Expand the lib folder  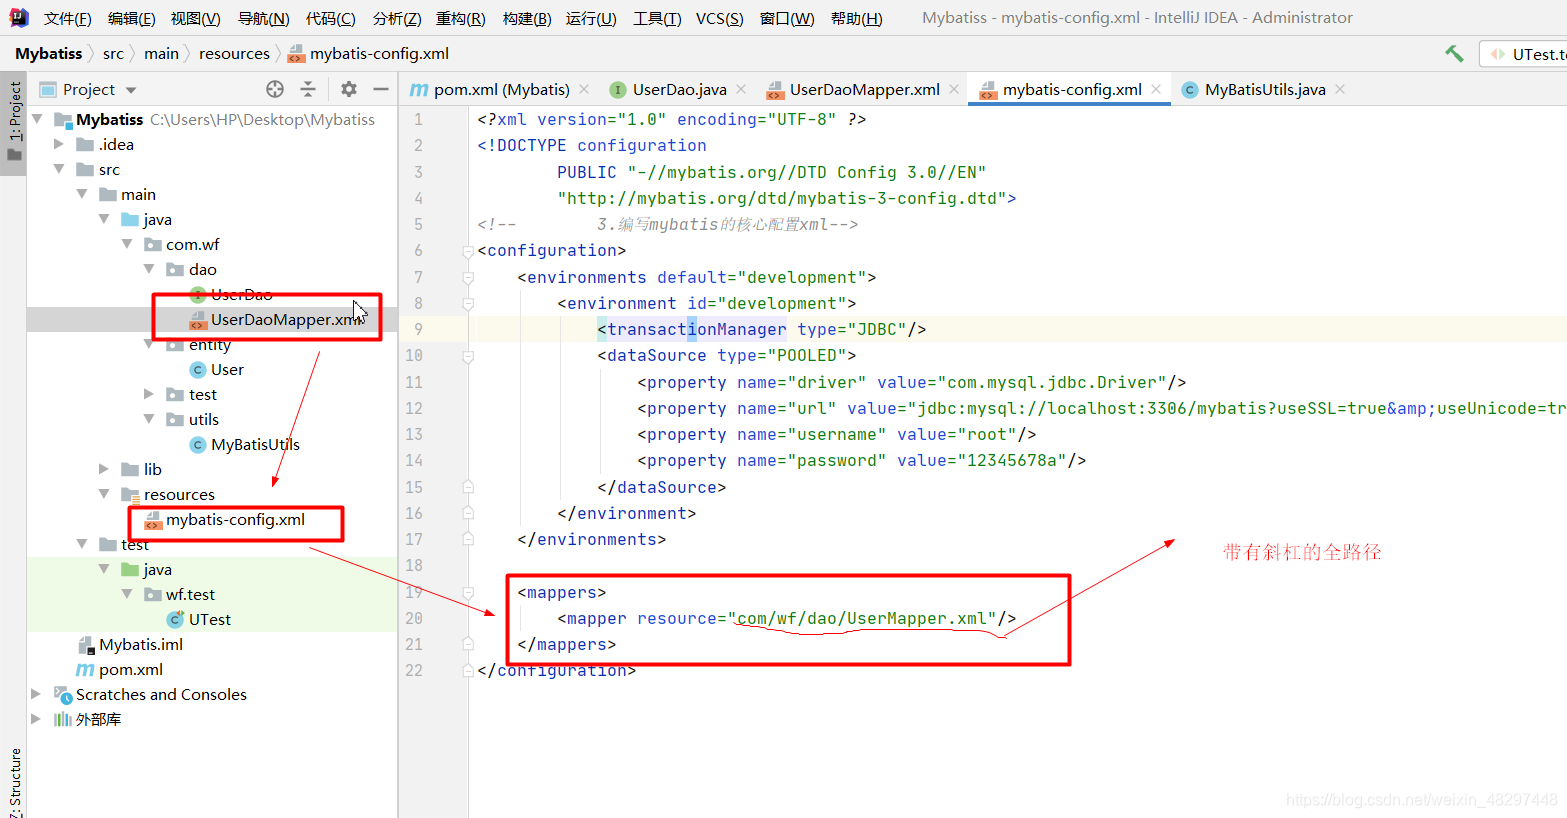click(104, 469)
